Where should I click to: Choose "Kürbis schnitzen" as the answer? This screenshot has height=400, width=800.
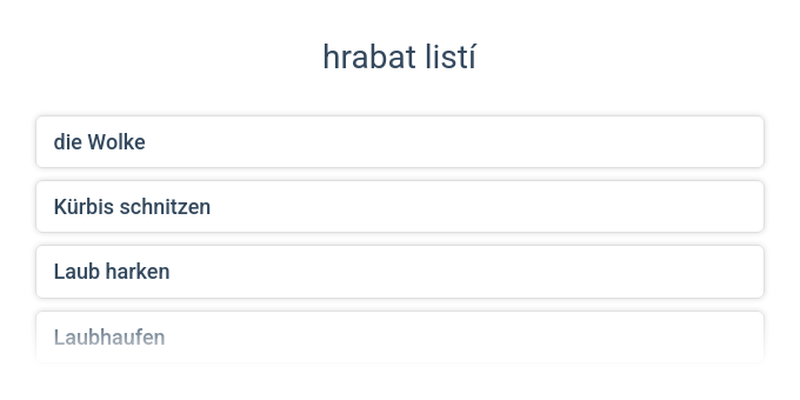click(x=400, y=207)
